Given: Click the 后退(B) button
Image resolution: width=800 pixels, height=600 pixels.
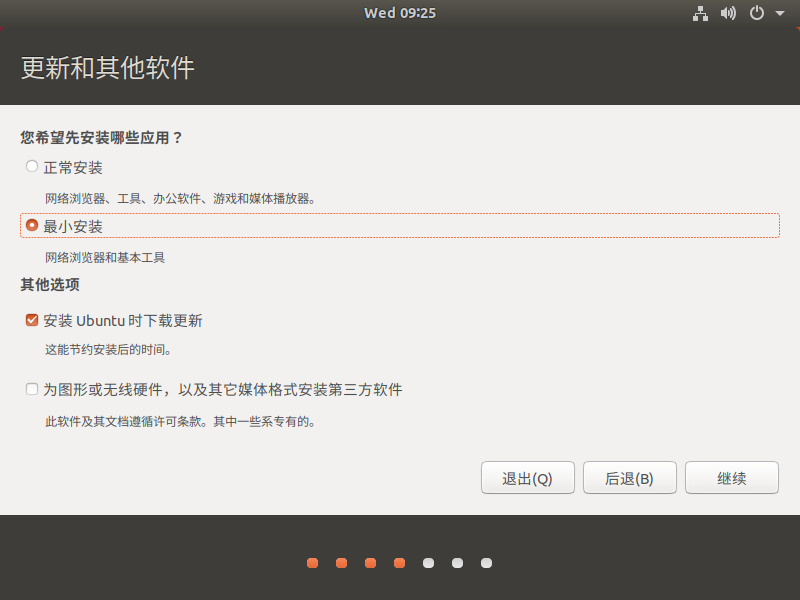Looking at the screenshot, I should [x=630, y=478].
